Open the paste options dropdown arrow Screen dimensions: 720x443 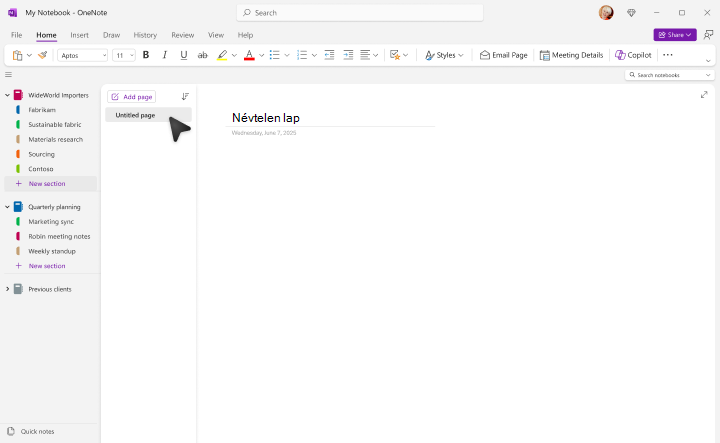tap(29, 55)
